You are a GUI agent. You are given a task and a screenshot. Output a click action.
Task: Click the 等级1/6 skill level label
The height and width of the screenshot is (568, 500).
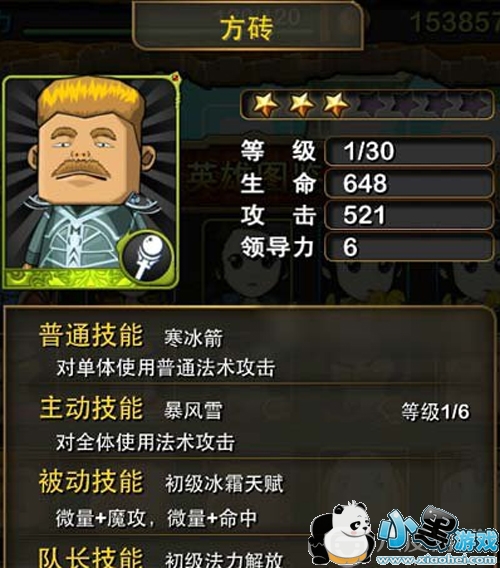436,412
